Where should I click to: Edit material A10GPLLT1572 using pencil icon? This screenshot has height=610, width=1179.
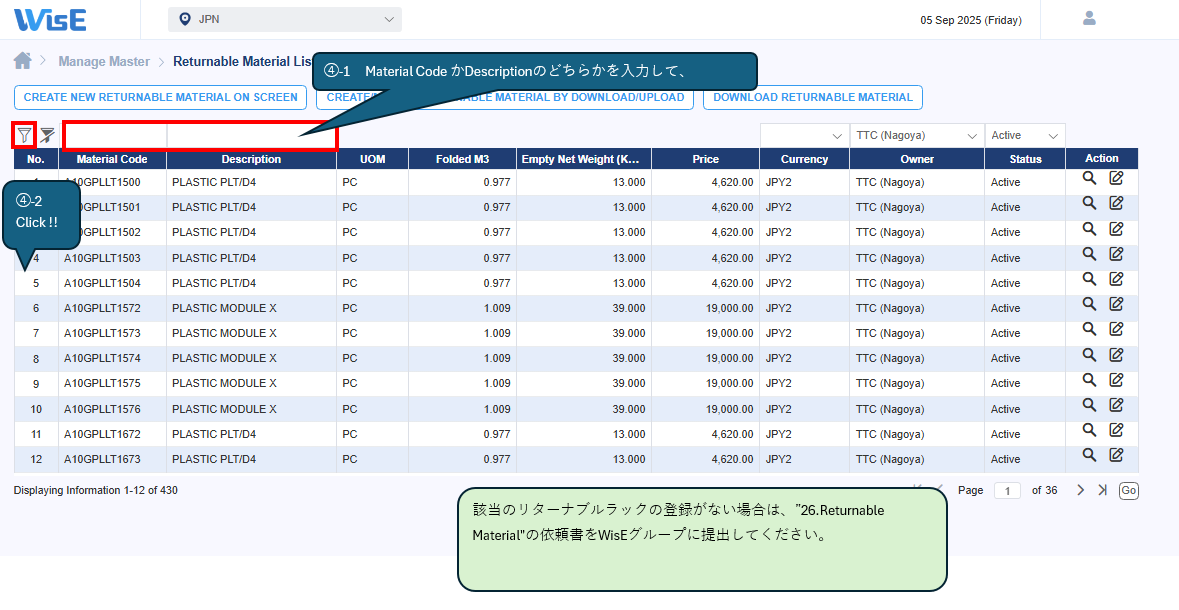tap(1116, 305)
